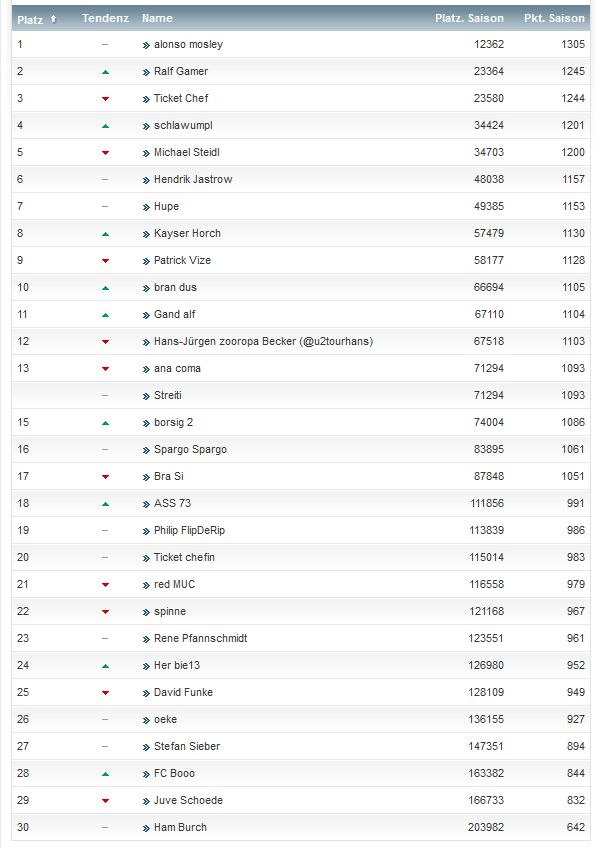Open Hendrik Jastrow's profile link
This screenshot has width=606, height=847.
tap(194, 180)
